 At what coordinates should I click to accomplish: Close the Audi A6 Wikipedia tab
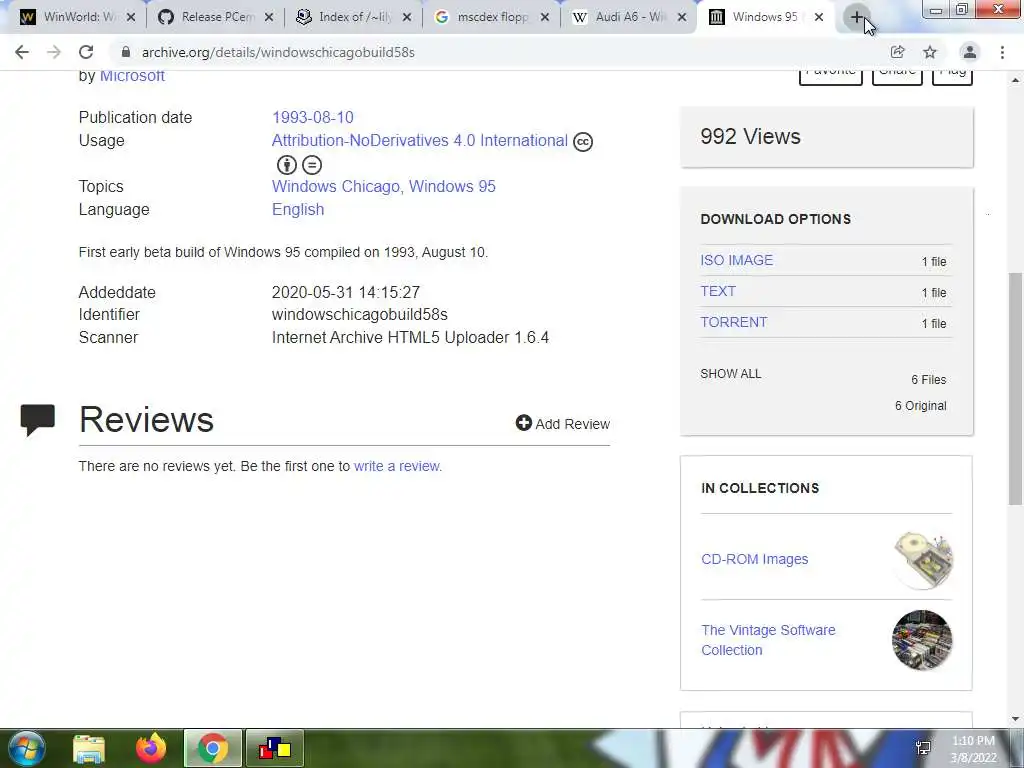pos(682,18)
